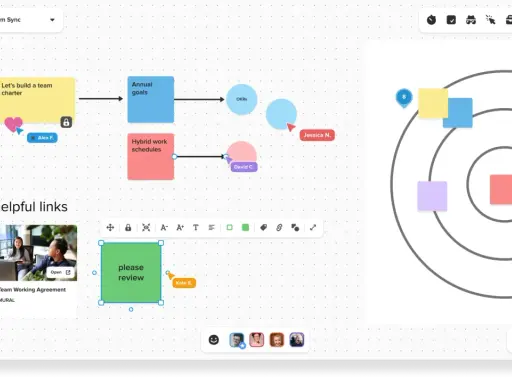Click the lock badge on yellow sticky

click(66, 122)
